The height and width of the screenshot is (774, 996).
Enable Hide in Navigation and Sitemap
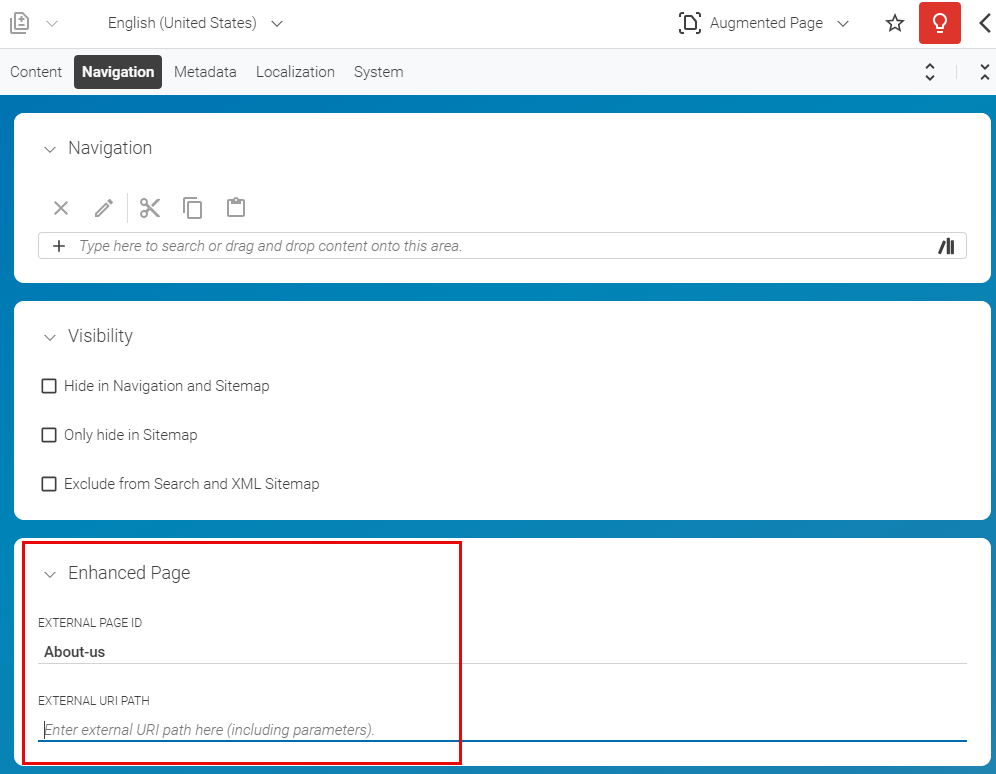click(49, 385)
